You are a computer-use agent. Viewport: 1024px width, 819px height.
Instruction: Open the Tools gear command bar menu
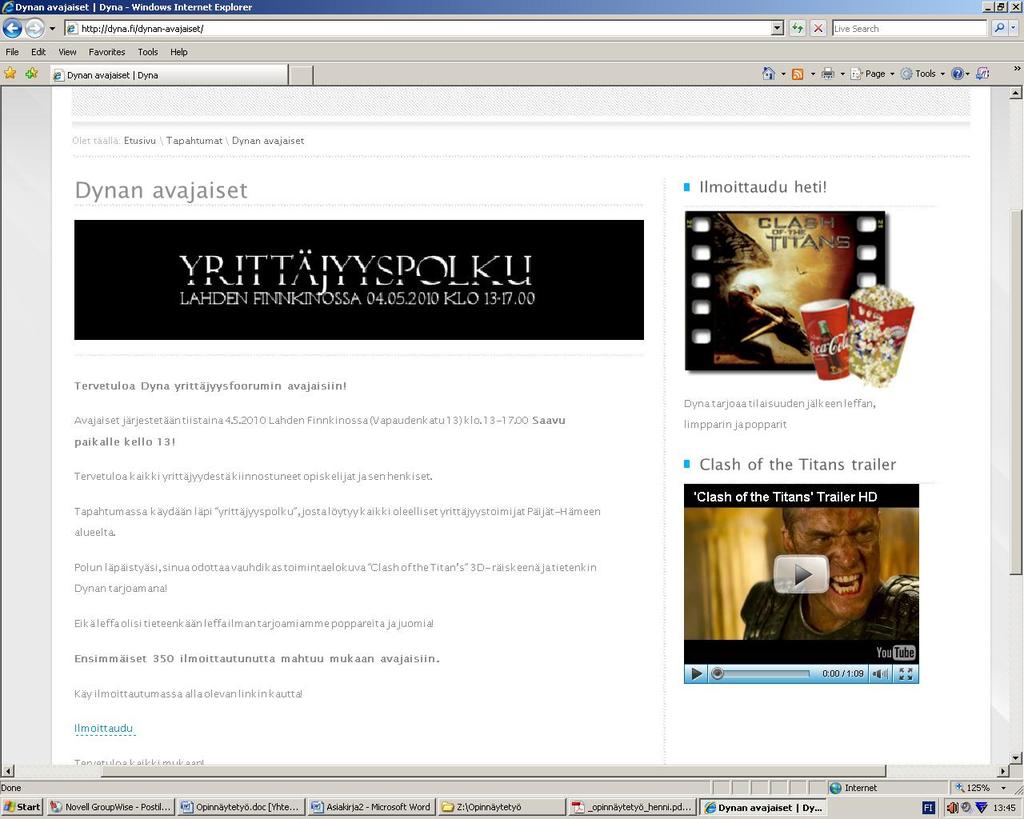pos(922,74)
